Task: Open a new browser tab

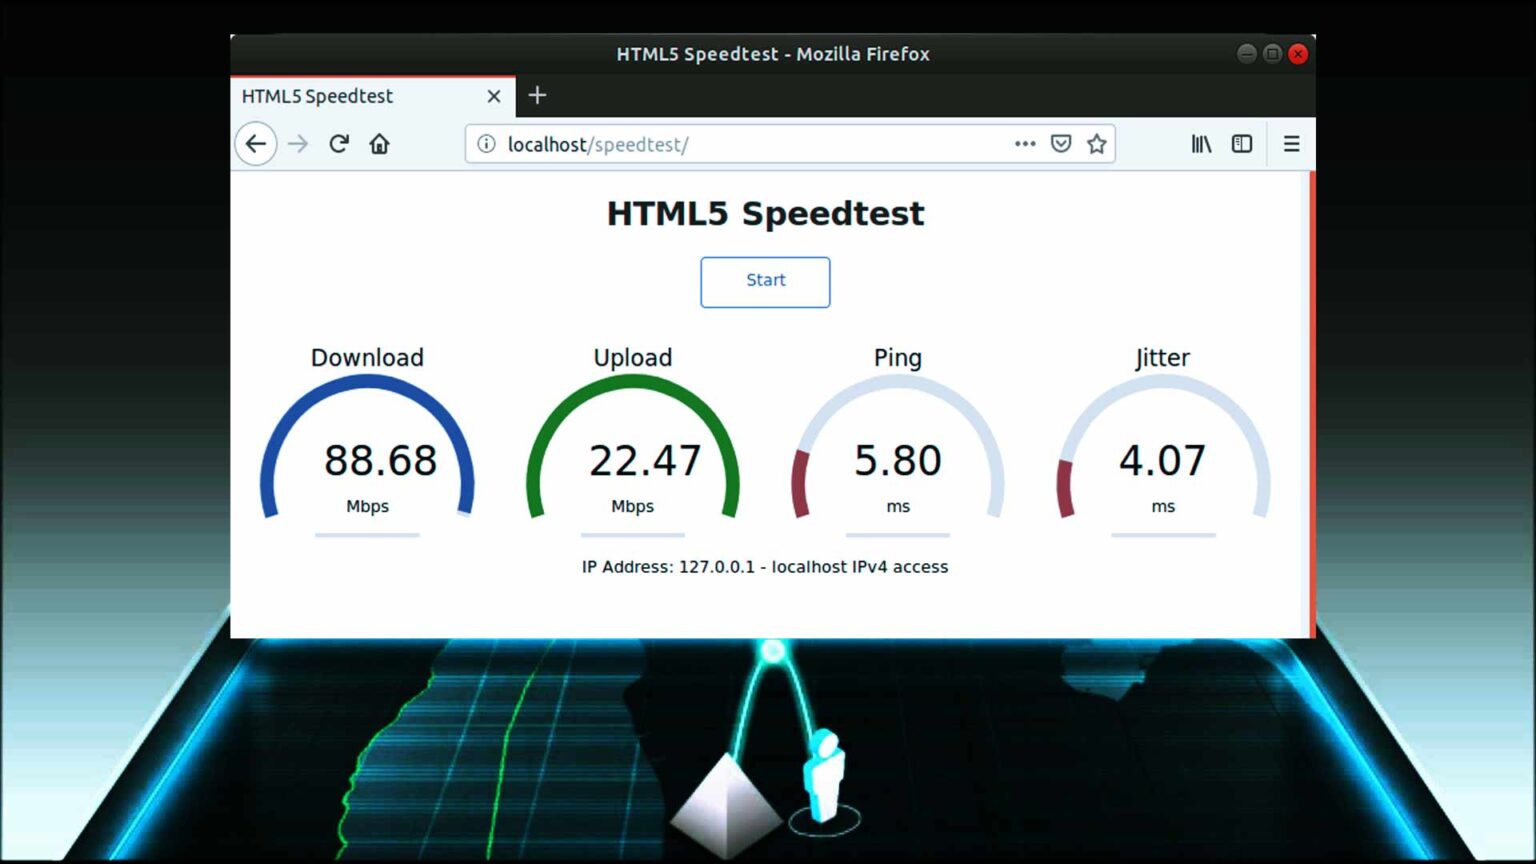Action: 537,95
